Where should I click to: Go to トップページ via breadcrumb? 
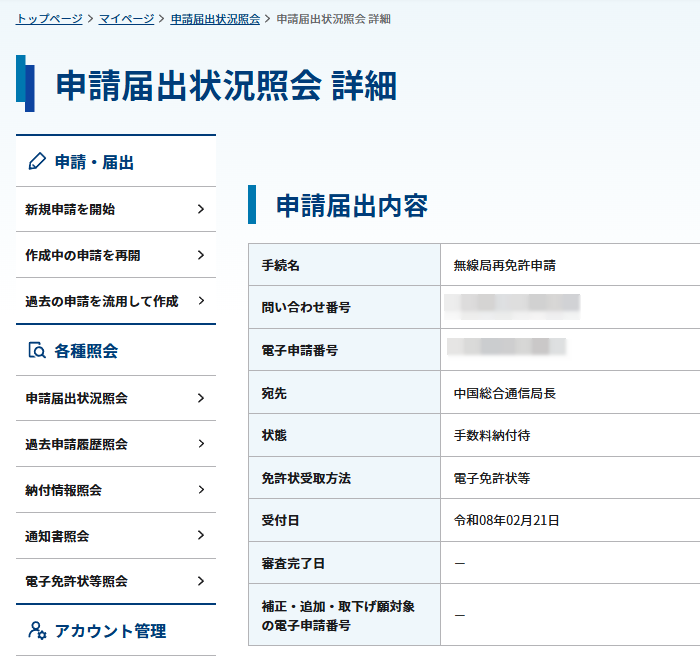click(x=49, y=19)
